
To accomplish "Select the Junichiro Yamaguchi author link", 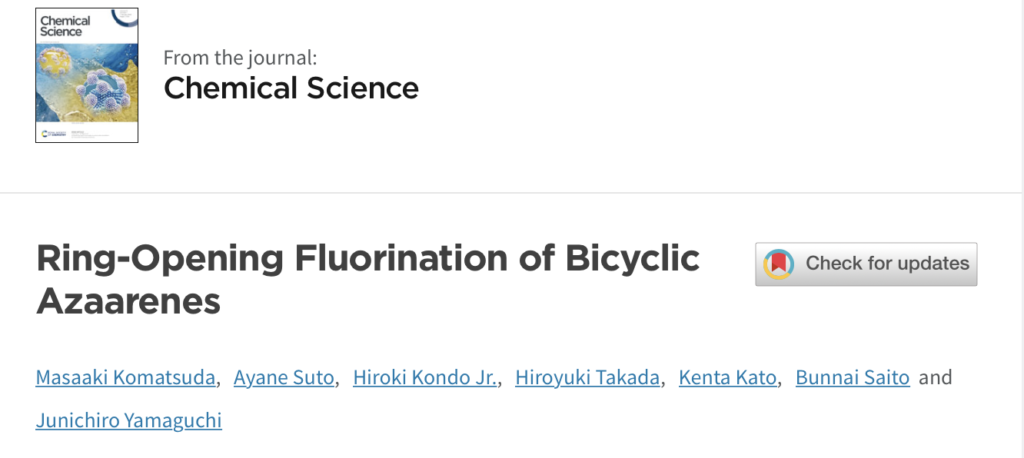I will pyautogui.click(x=129, y=420).
